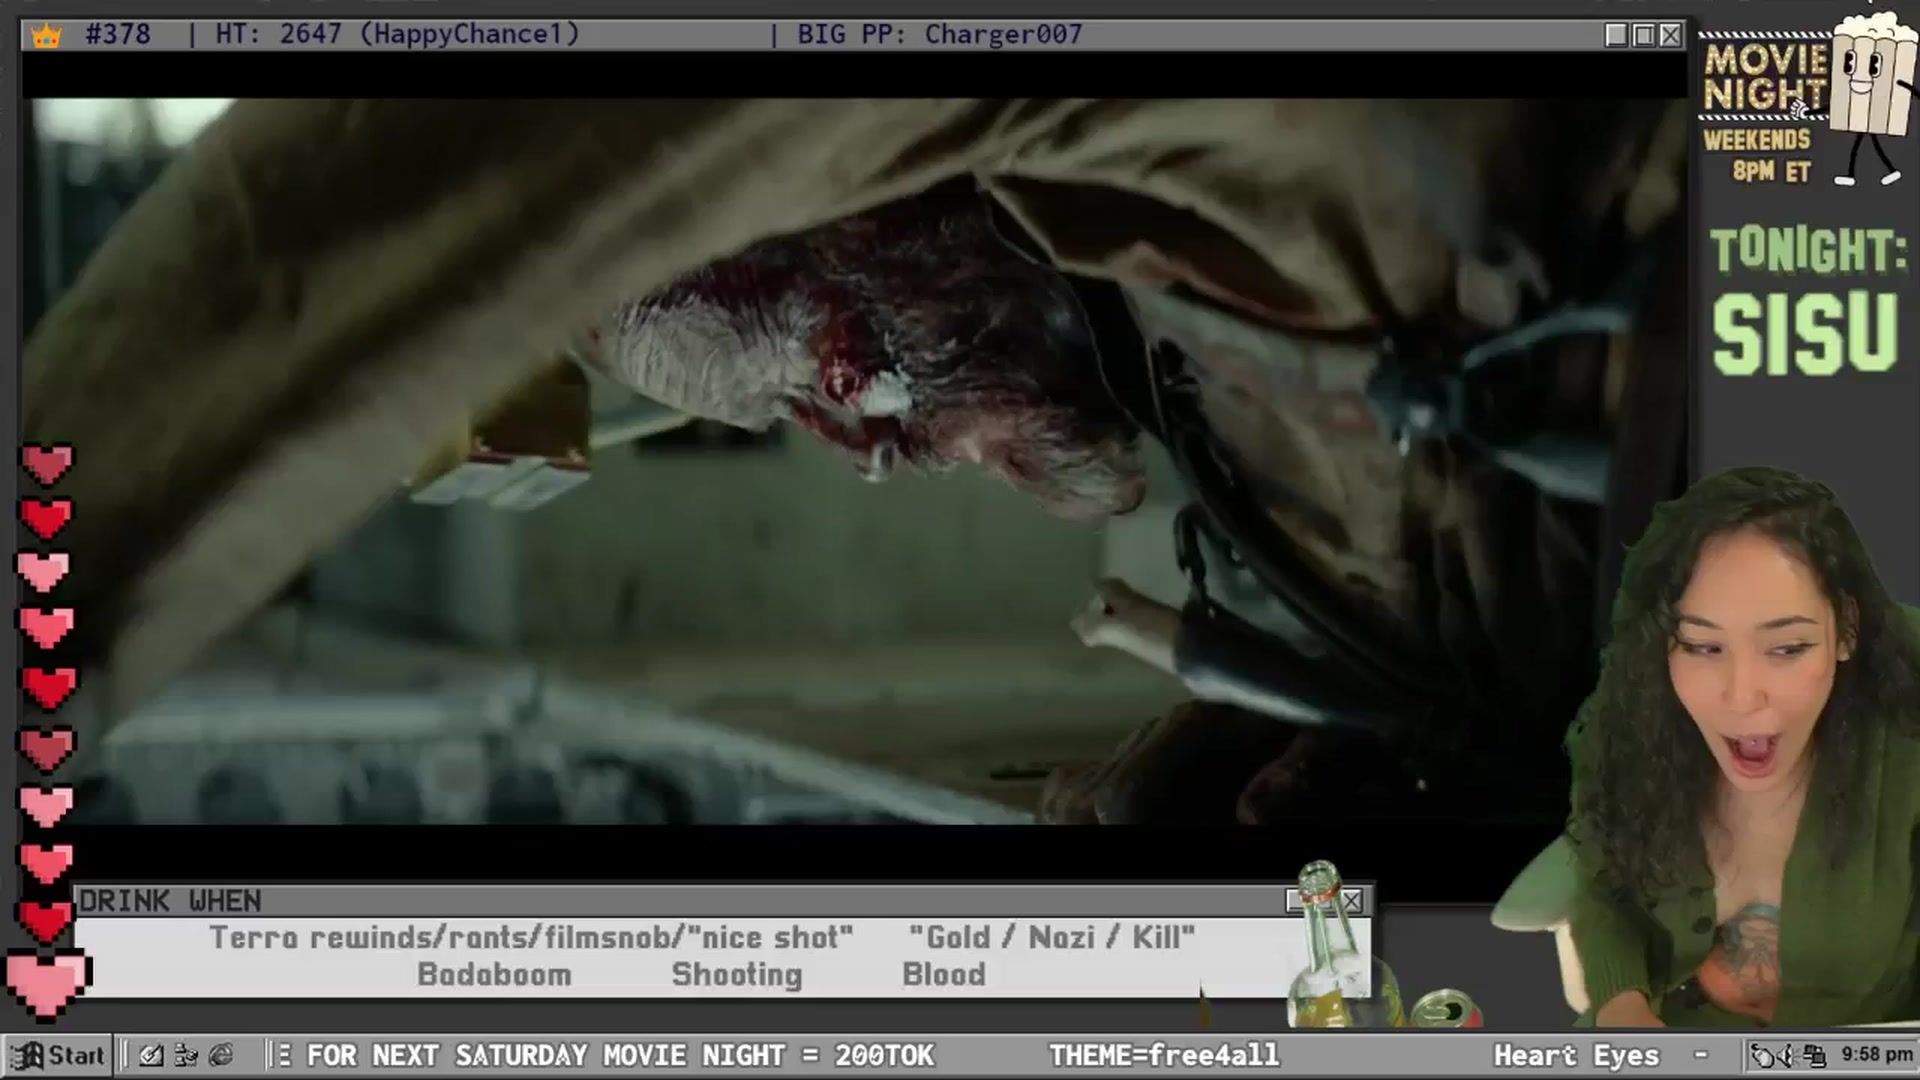Click the "Badaboom" drink rule
The width and height of the screenshot is (1920, 1080).
click(494, 974)
